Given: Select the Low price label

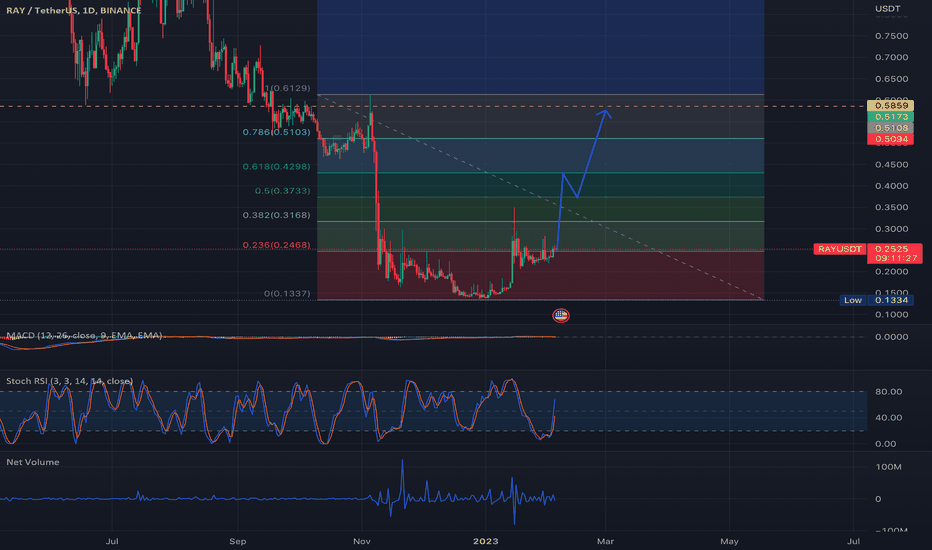Looking at the screenshot, I should (x=853, y=300).
